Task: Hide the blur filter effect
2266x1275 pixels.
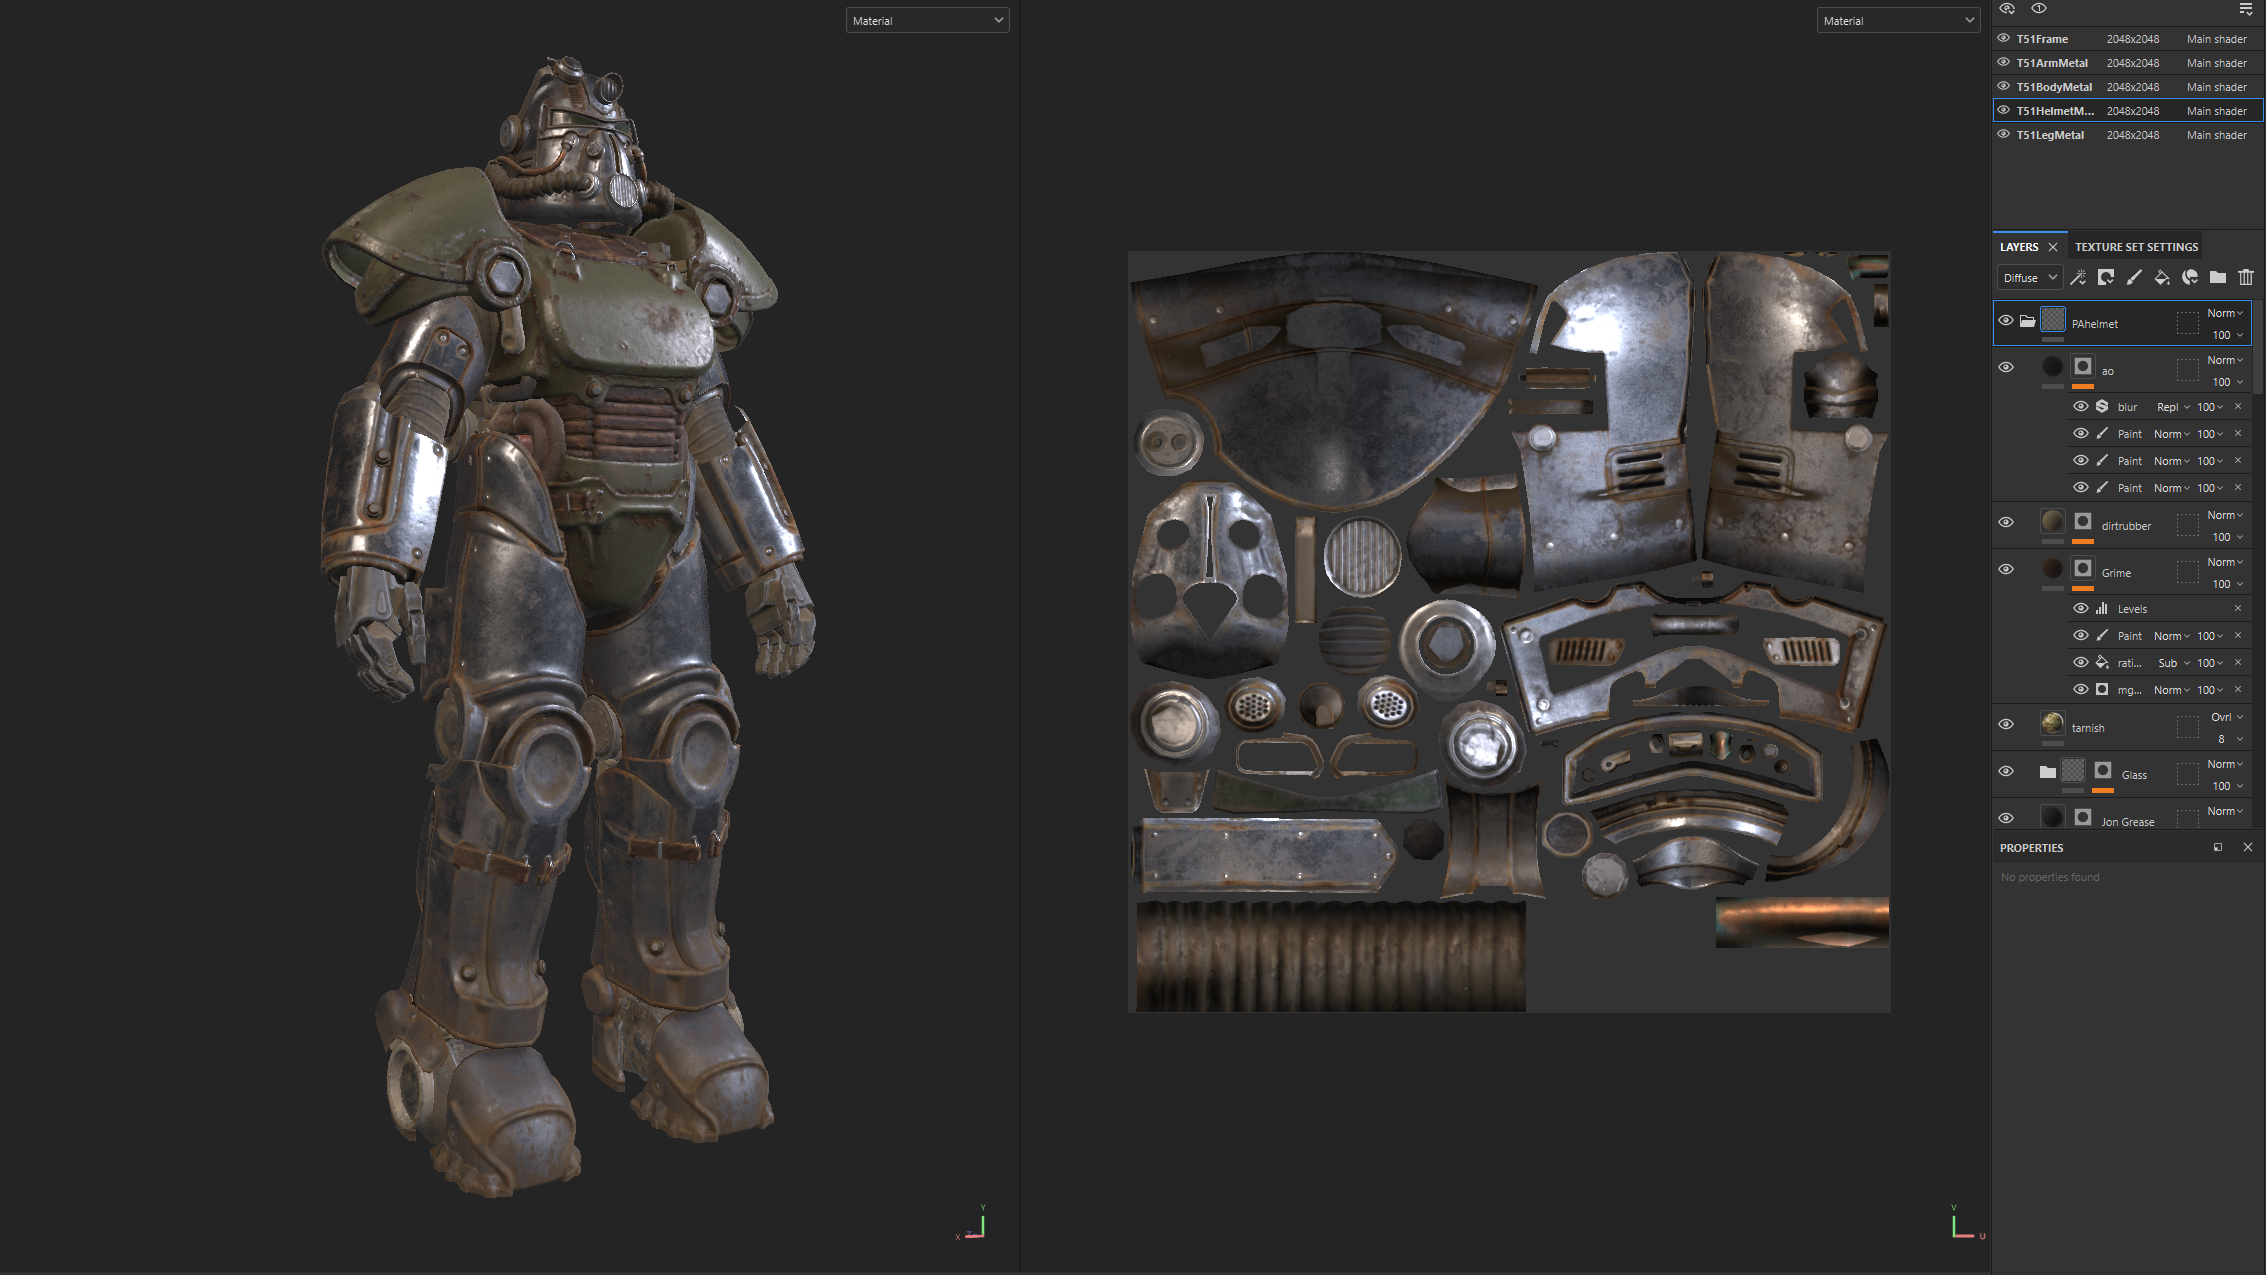Action: pos(2081,407)
